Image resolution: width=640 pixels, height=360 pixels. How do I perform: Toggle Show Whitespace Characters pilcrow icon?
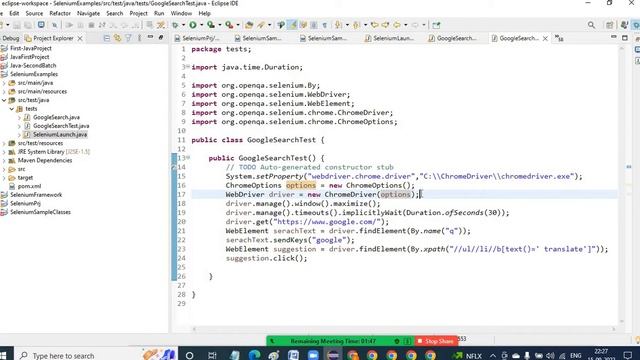(325, 25)
